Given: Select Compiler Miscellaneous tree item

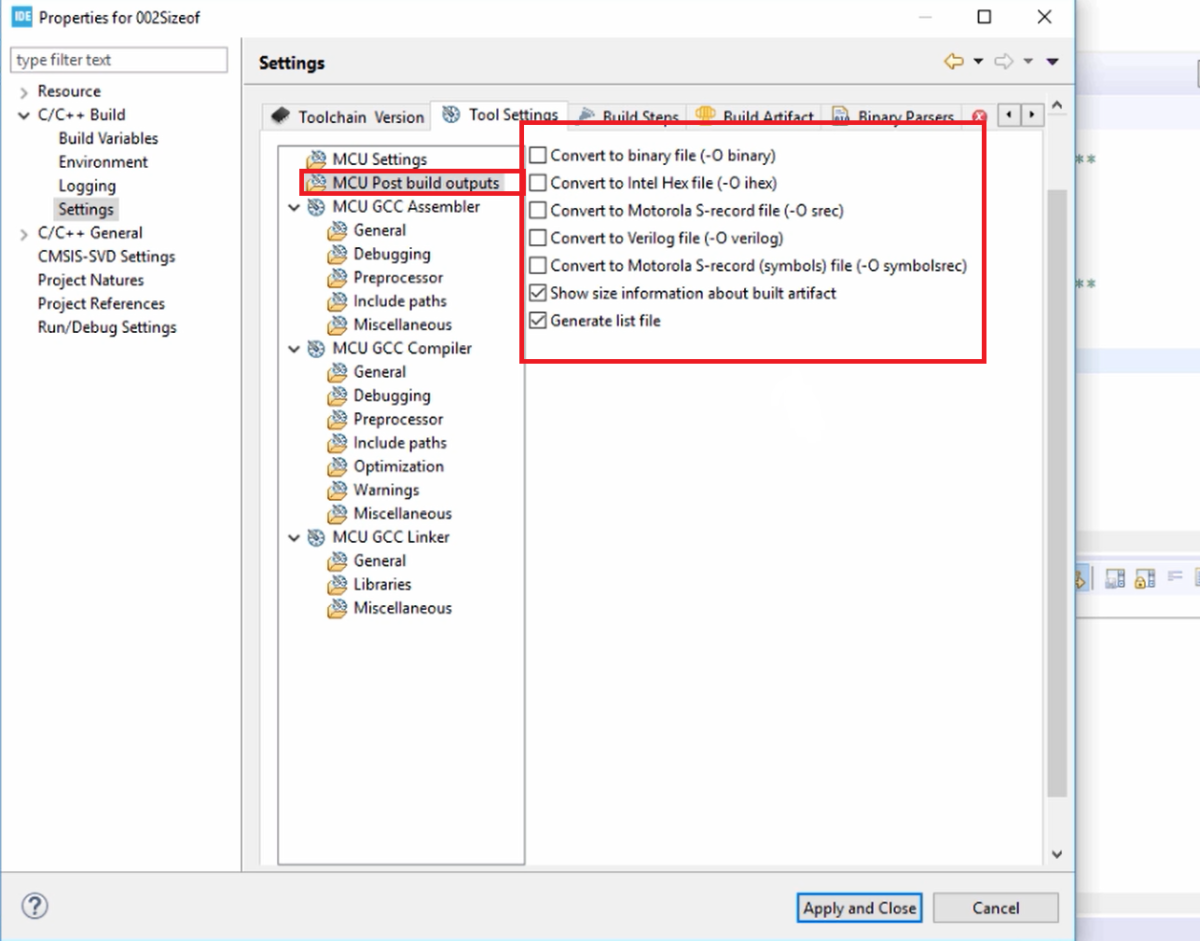Looking at the screenshot, I should [402, 513].
